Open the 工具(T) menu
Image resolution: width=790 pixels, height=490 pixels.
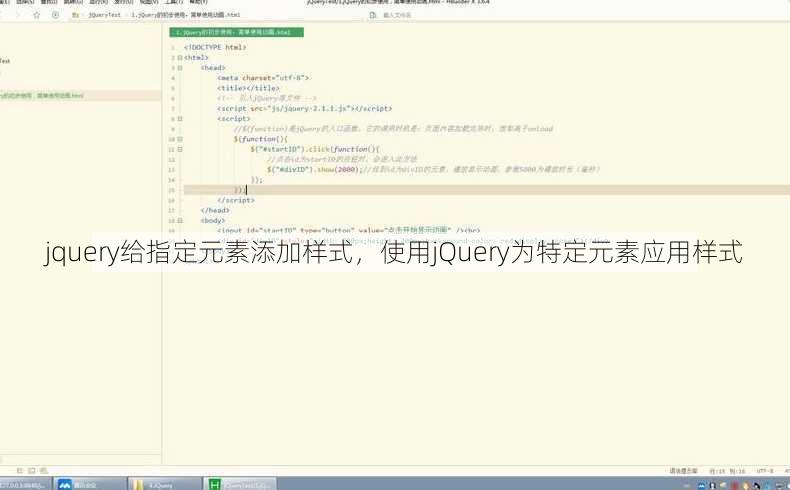[174, 2]
